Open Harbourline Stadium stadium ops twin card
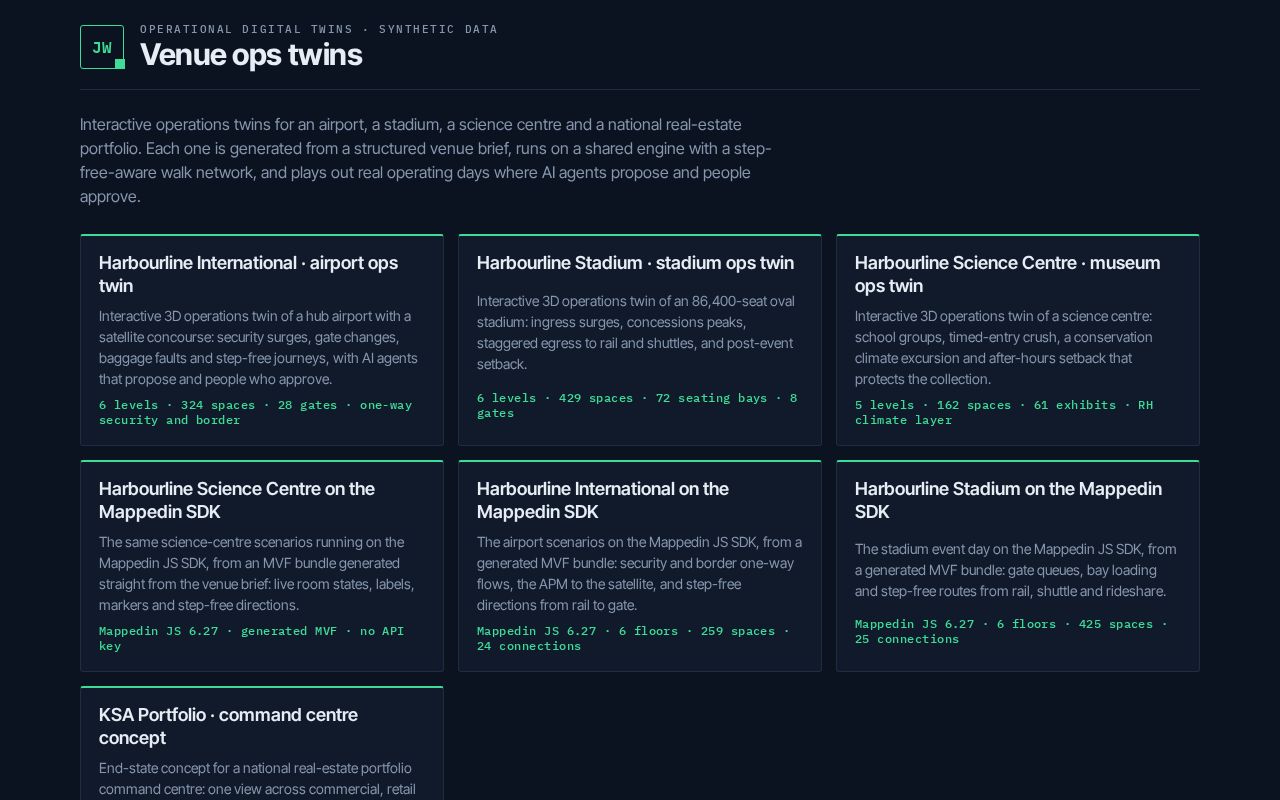This screenshot has width=1280, height=800. (640, 340)
